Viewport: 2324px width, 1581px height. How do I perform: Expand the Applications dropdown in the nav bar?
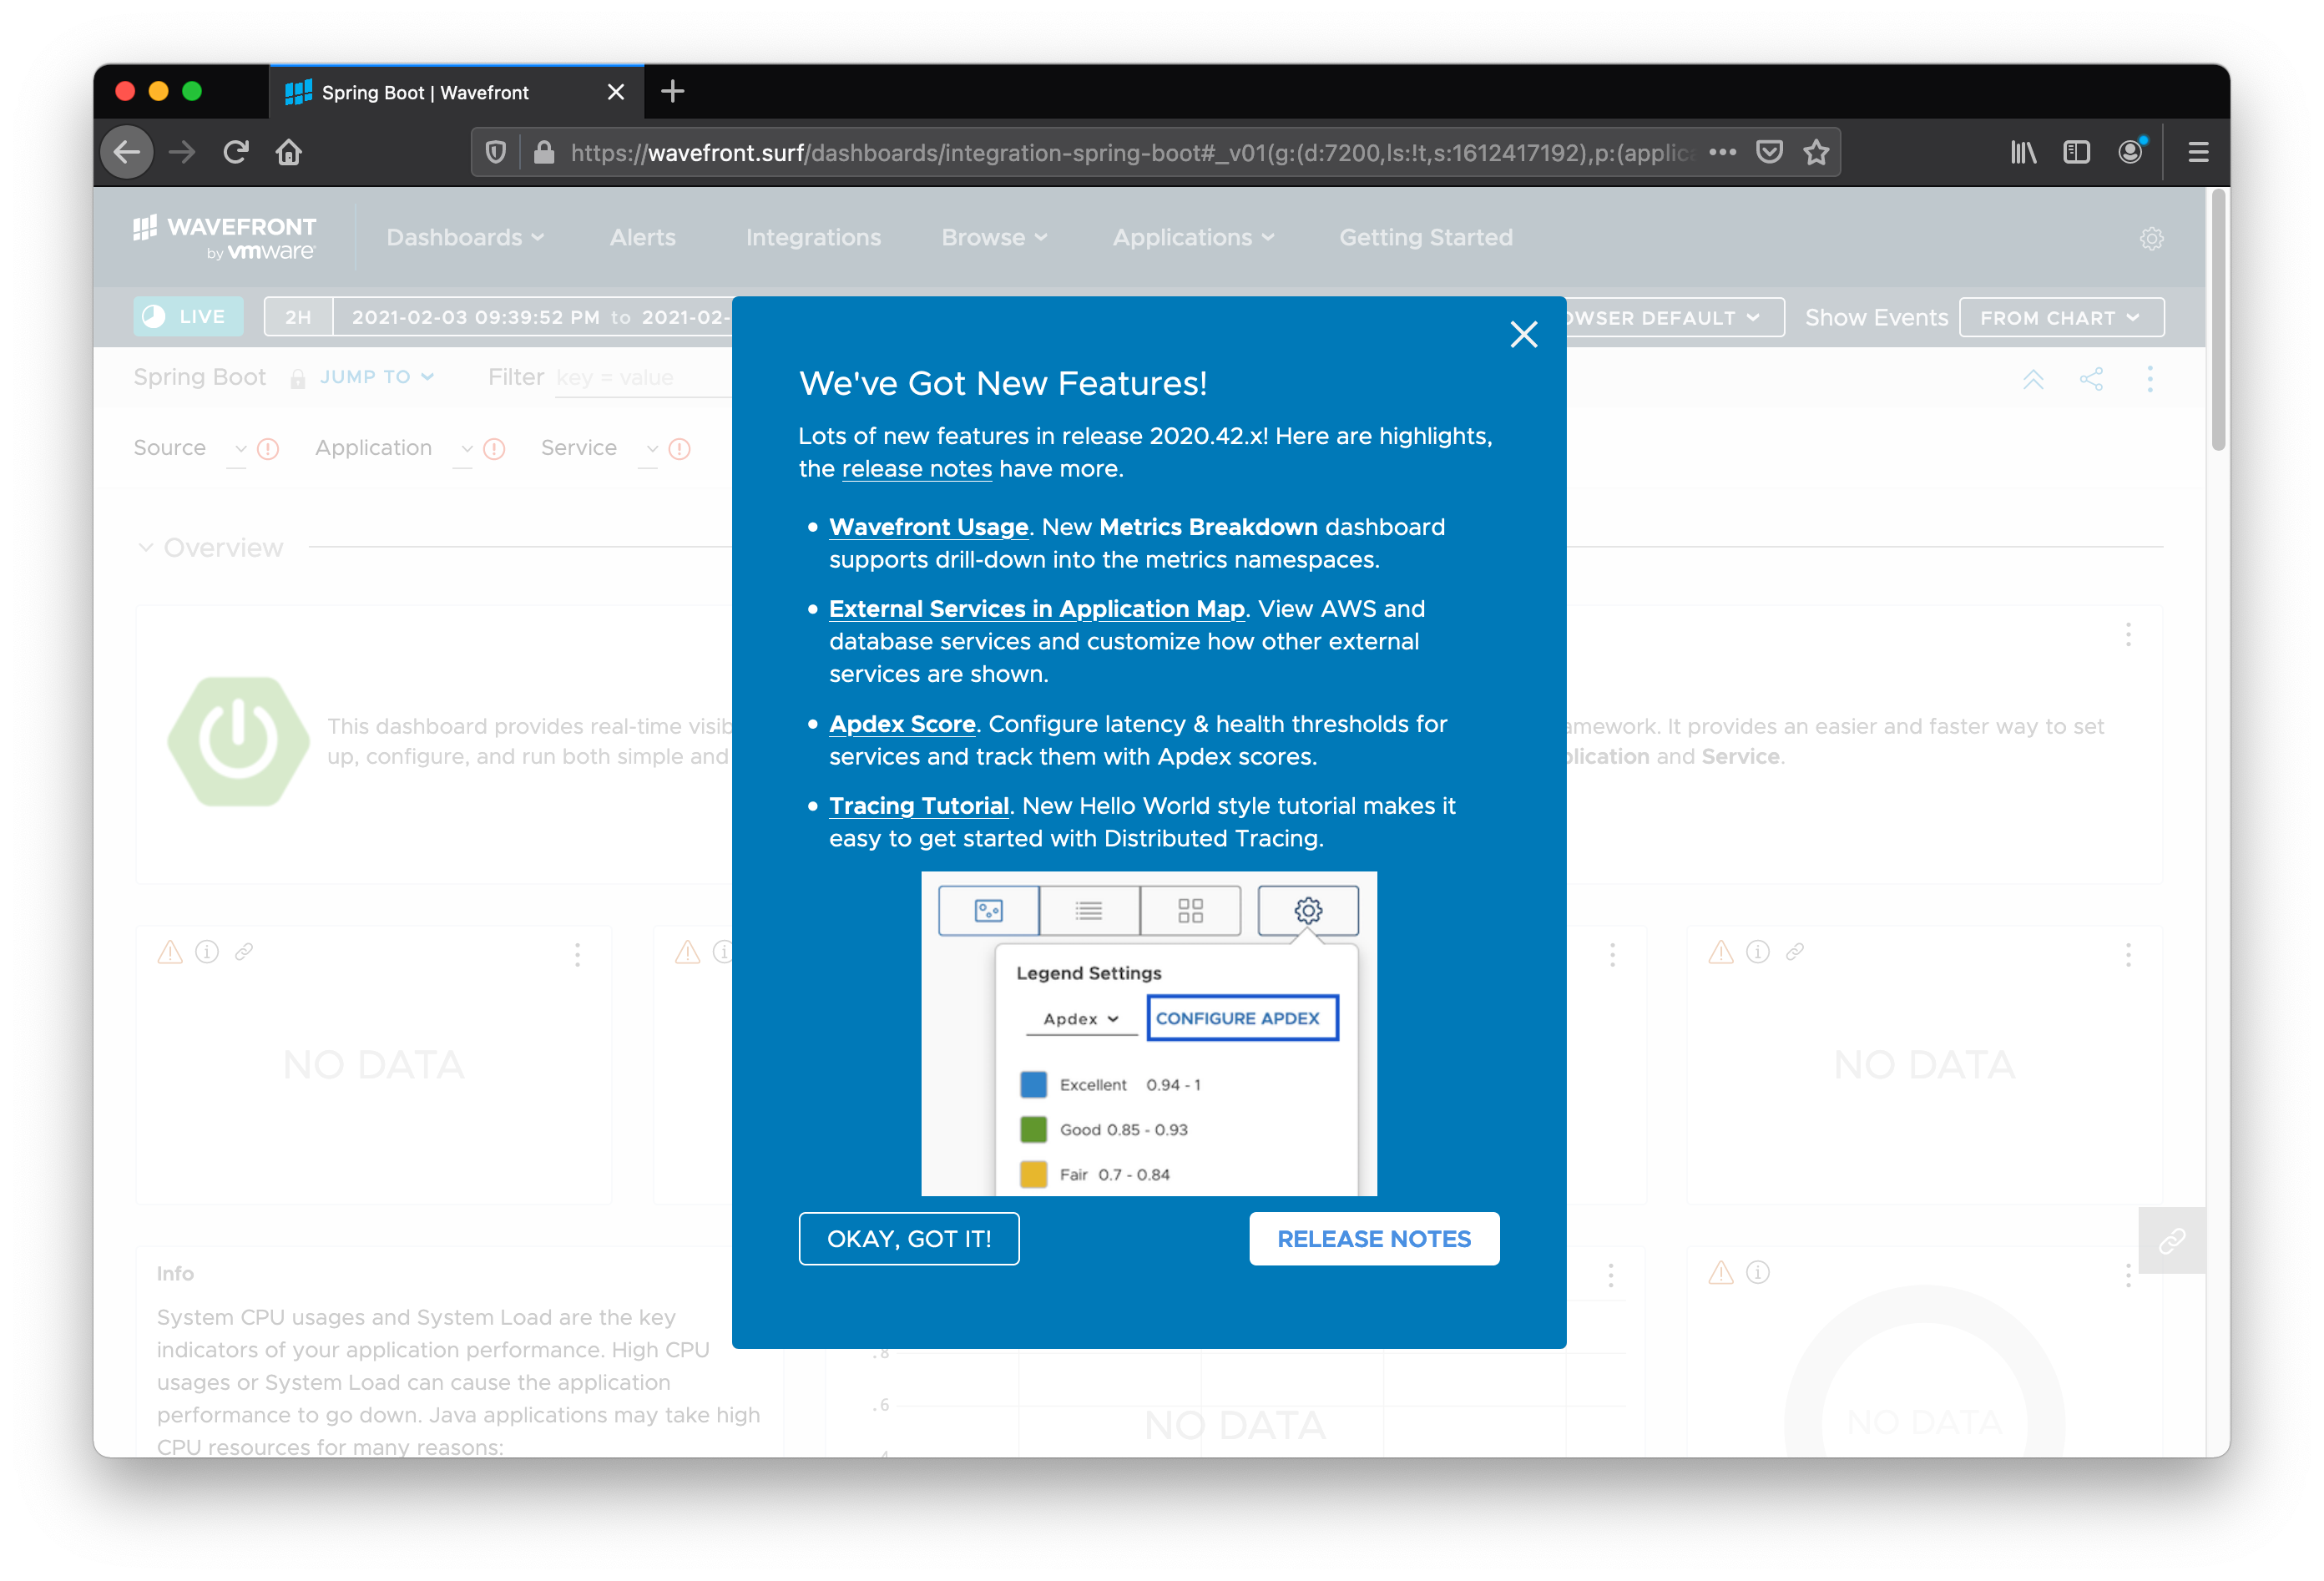(1191, 235)
